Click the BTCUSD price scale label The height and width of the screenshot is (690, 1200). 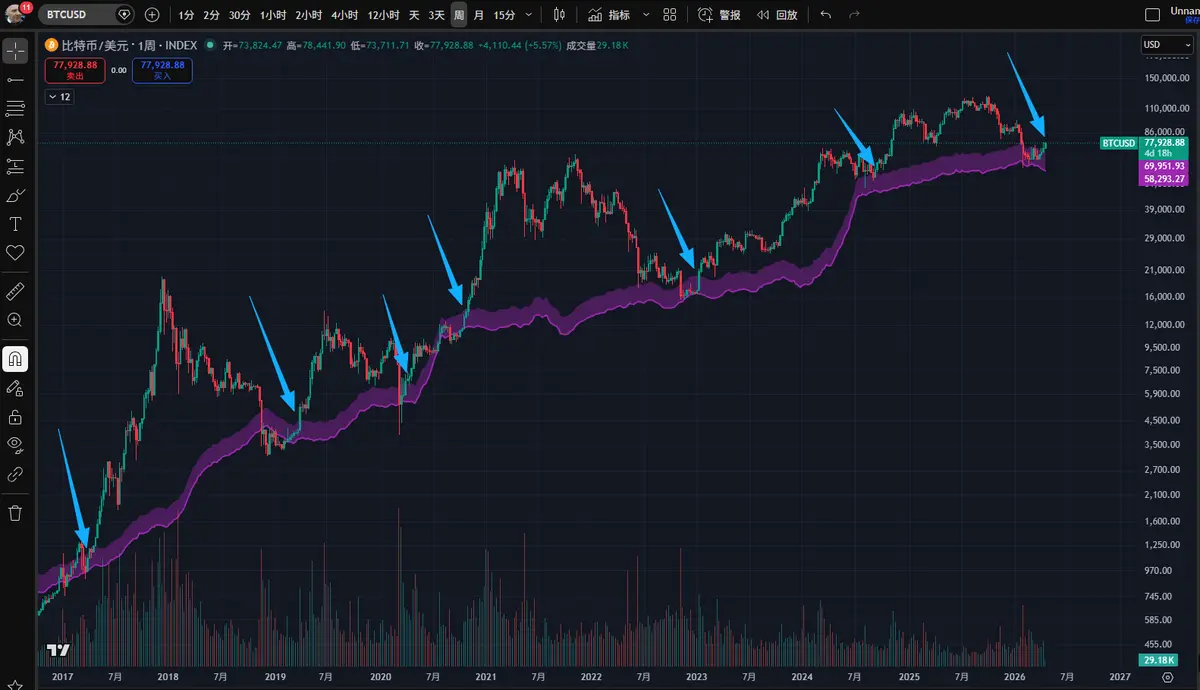[1118, 143]
